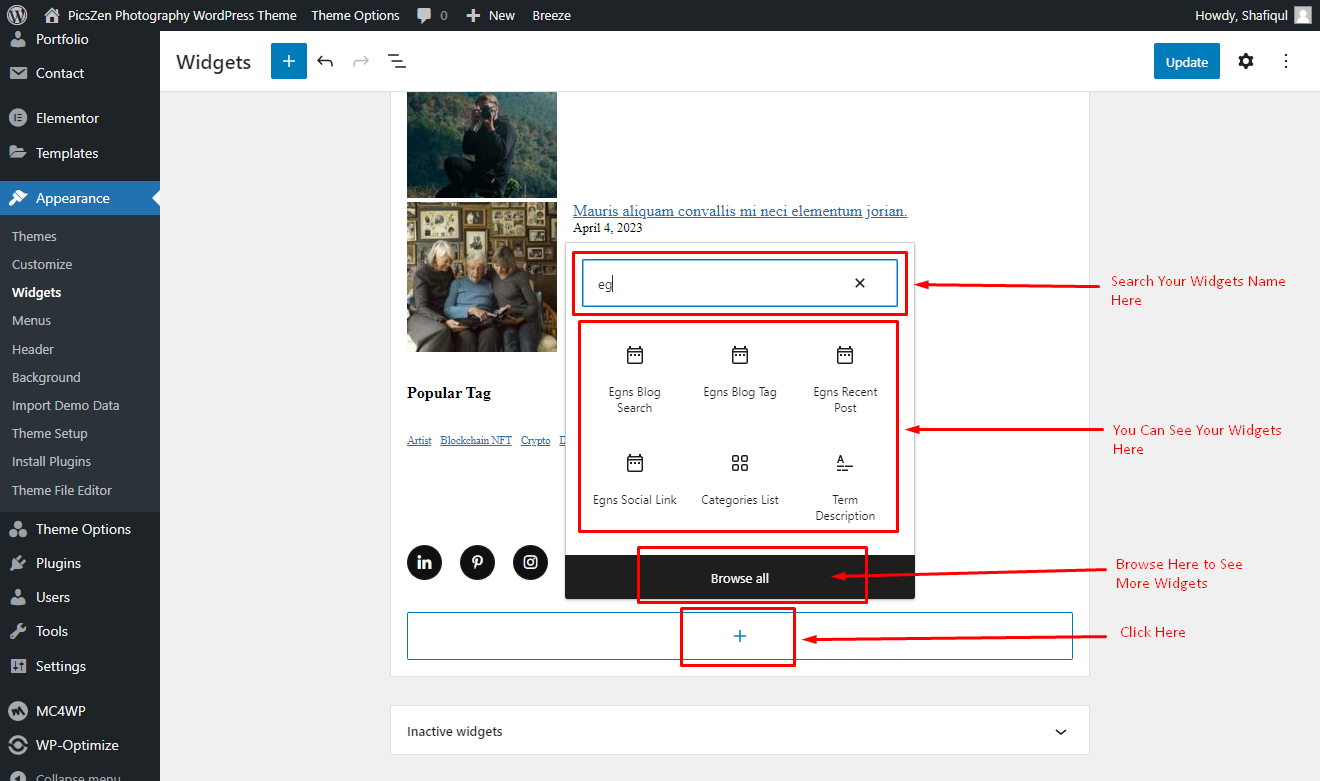This screenshot has width=1320, height=781.
Task: Go to Themes submenu
Action: (x=34, y=236)
